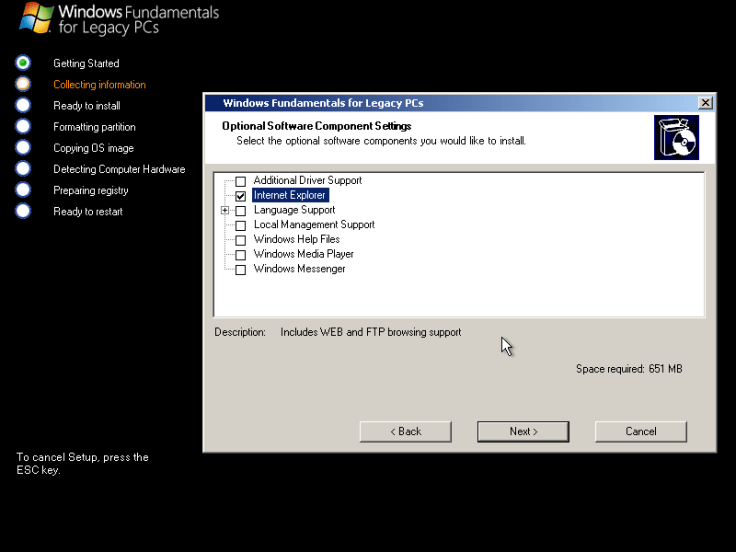This screenshot has width=736, height=552.
Task: Click the software box and CD icon
Action: coord(676,137)
